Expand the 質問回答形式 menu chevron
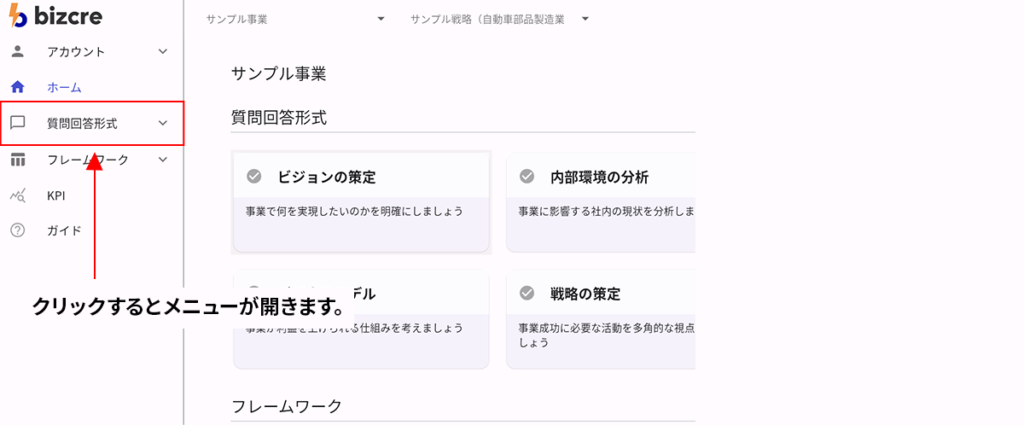1024x425 pixels. [163, 123]
